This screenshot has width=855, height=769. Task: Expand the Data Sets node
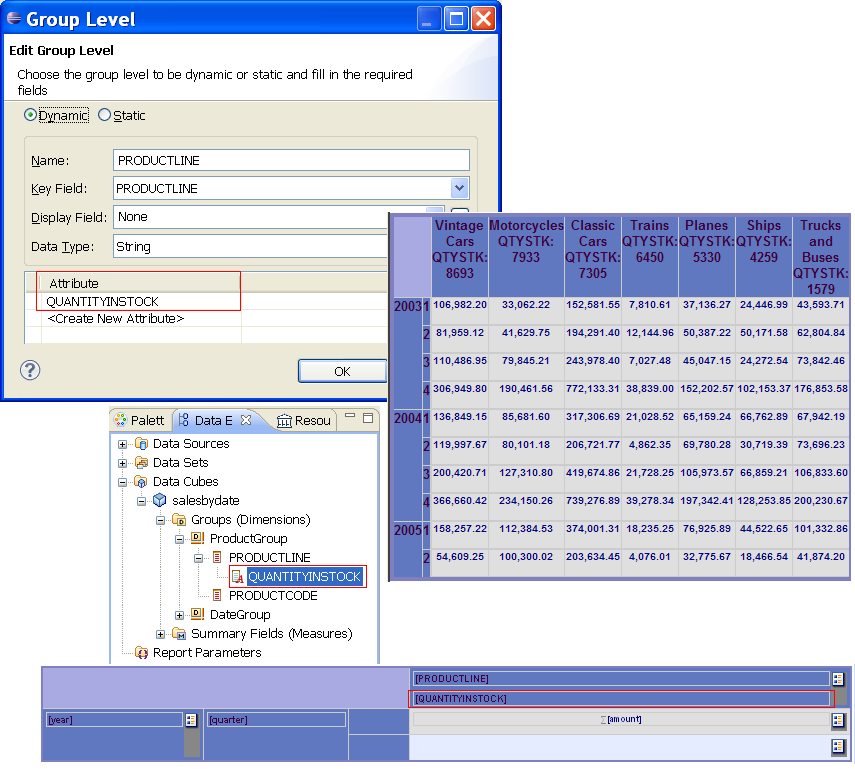coord(122,463)
